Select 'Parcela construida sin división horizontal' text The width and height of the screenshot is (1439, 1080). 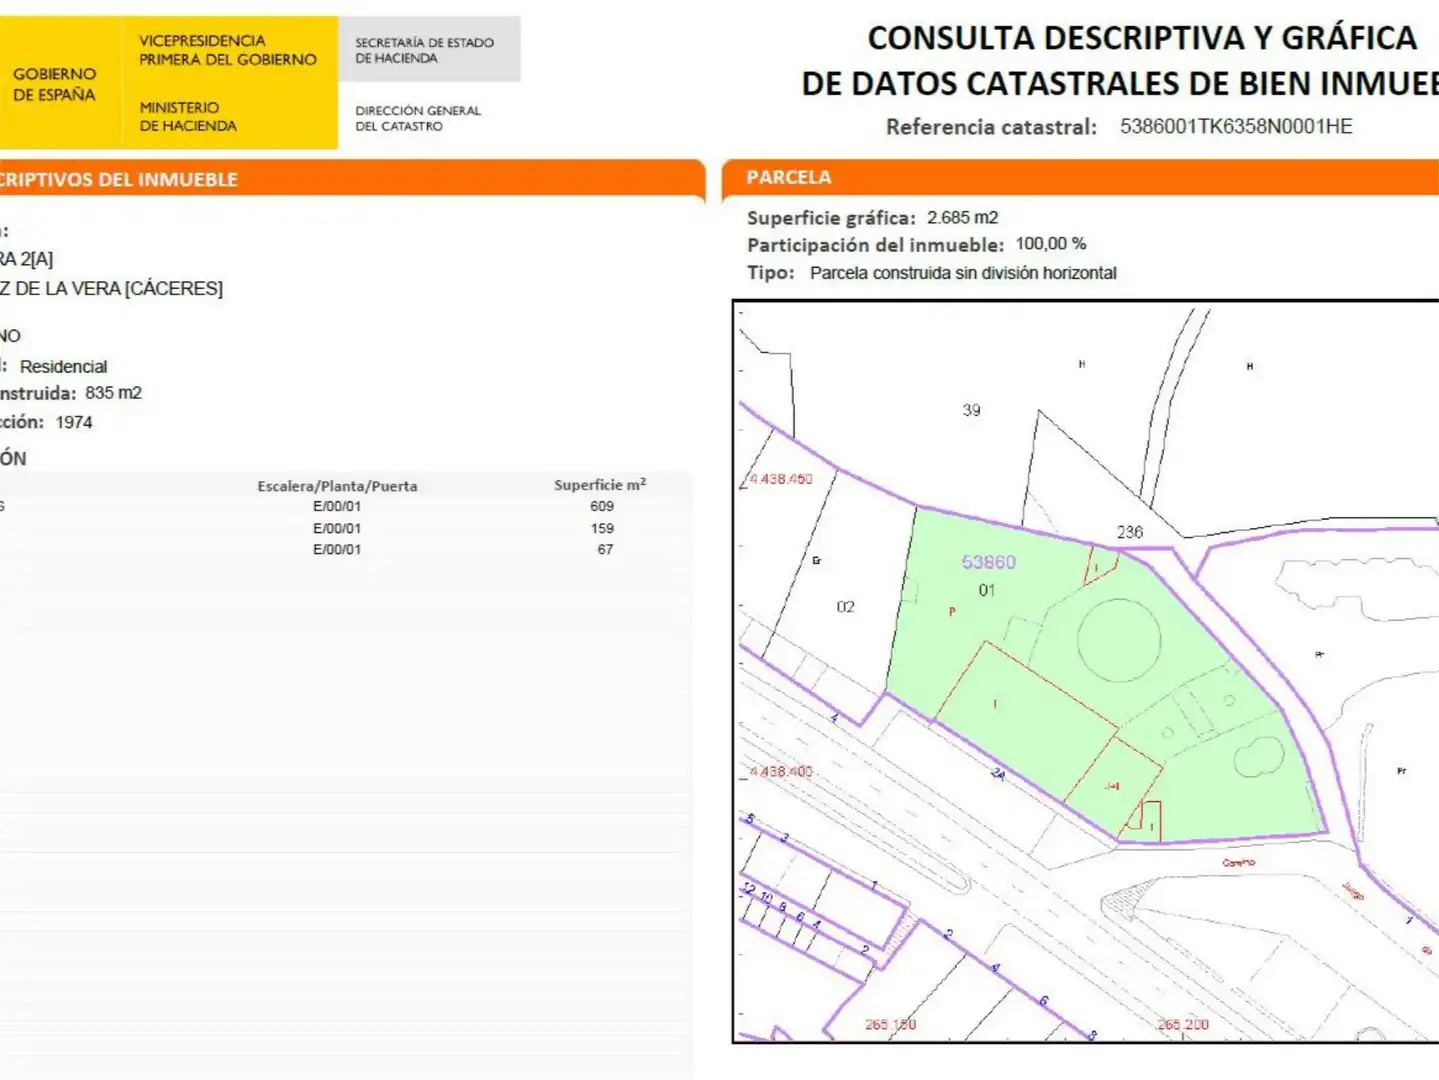[x=963, y=273]
